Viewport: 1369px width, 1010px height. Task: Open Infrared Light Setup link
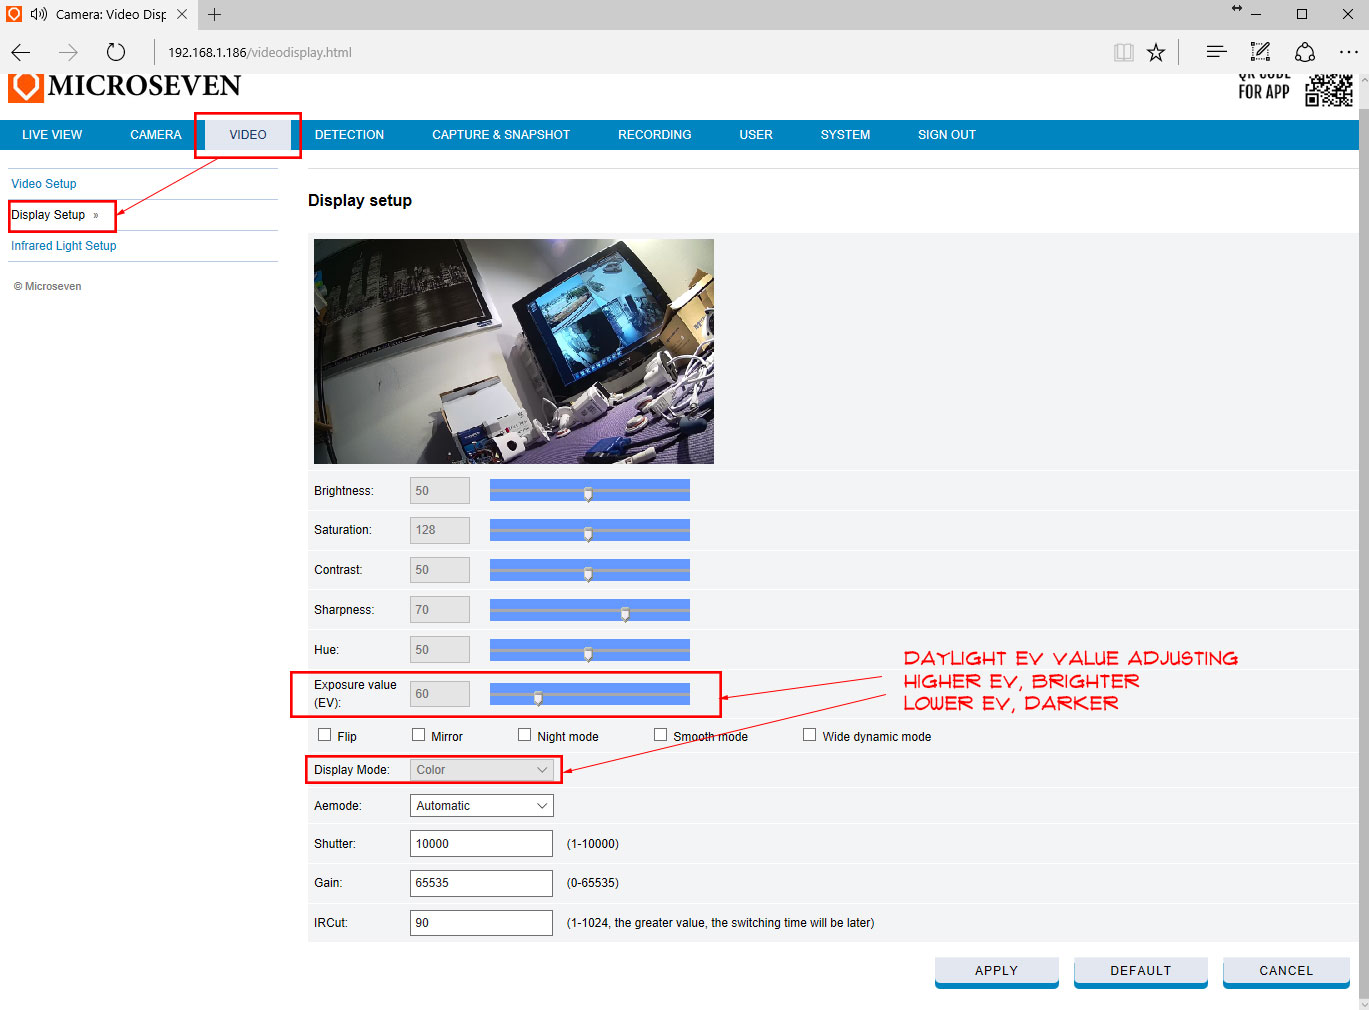click(x=63, y=246)
